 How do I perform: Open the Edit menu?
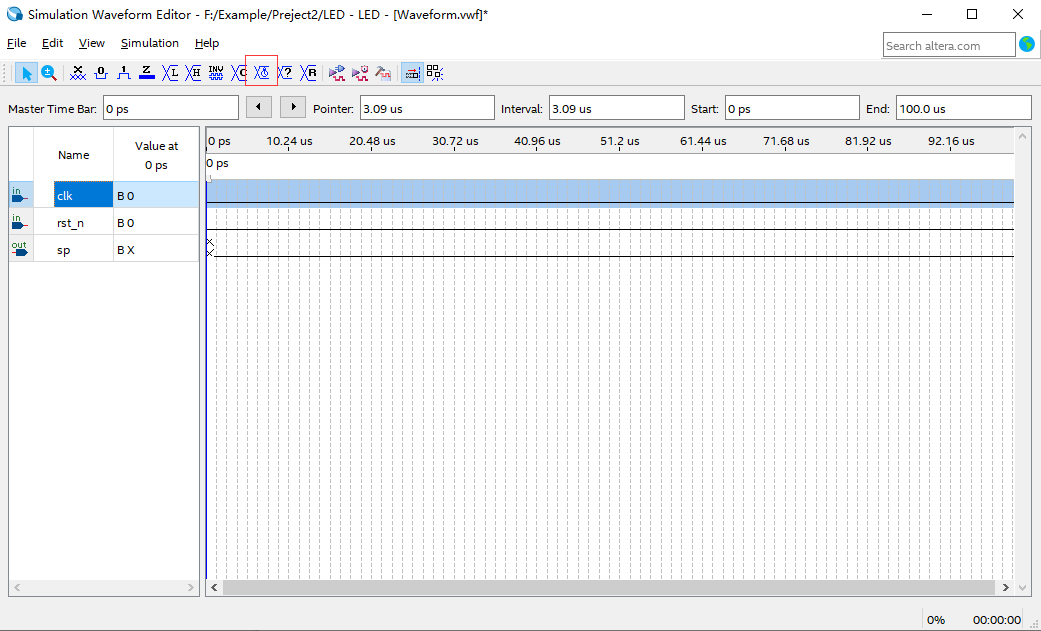coord(52,43)
